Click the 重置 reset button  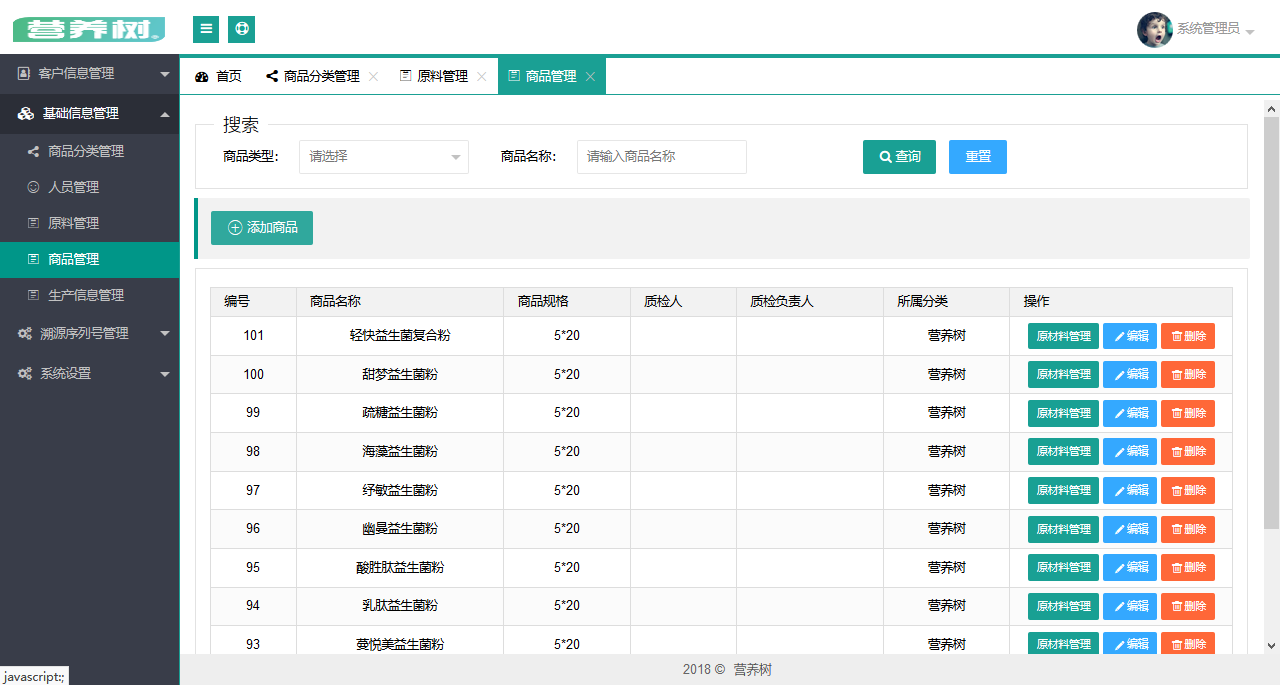click(x=977, y=157)
